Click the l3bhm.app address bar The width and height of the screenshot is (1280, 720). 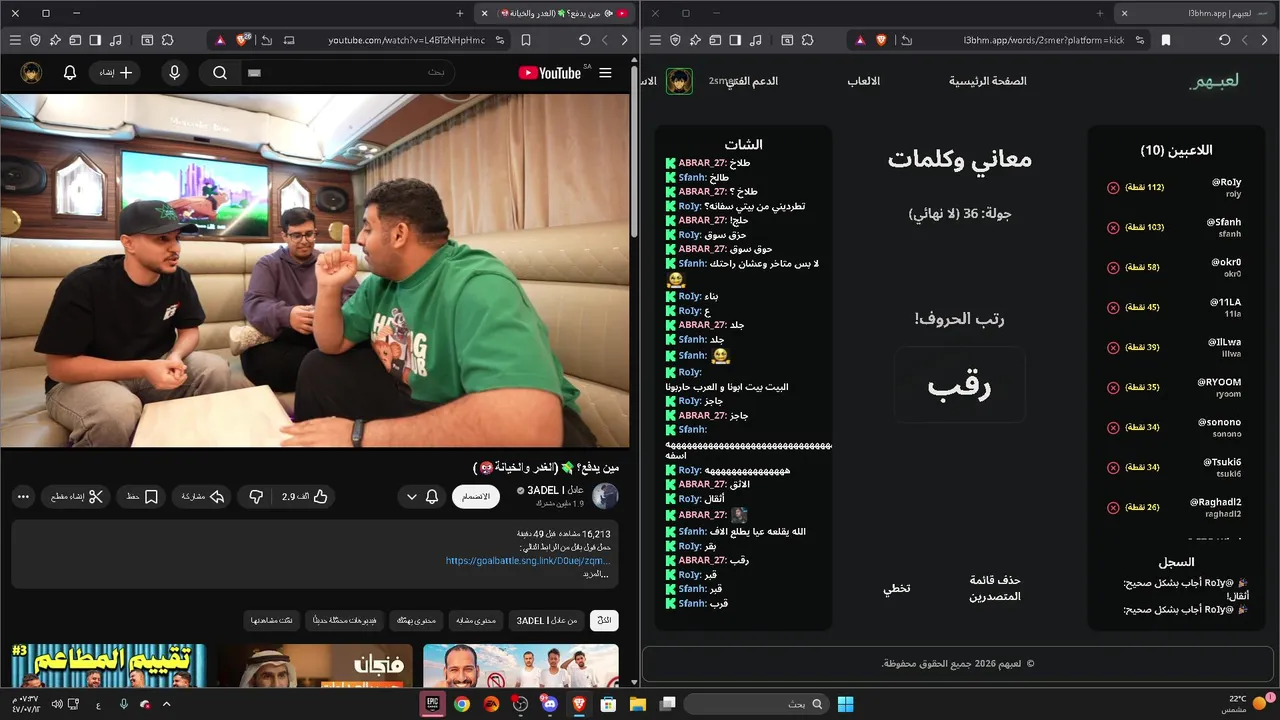(1043, 40)
